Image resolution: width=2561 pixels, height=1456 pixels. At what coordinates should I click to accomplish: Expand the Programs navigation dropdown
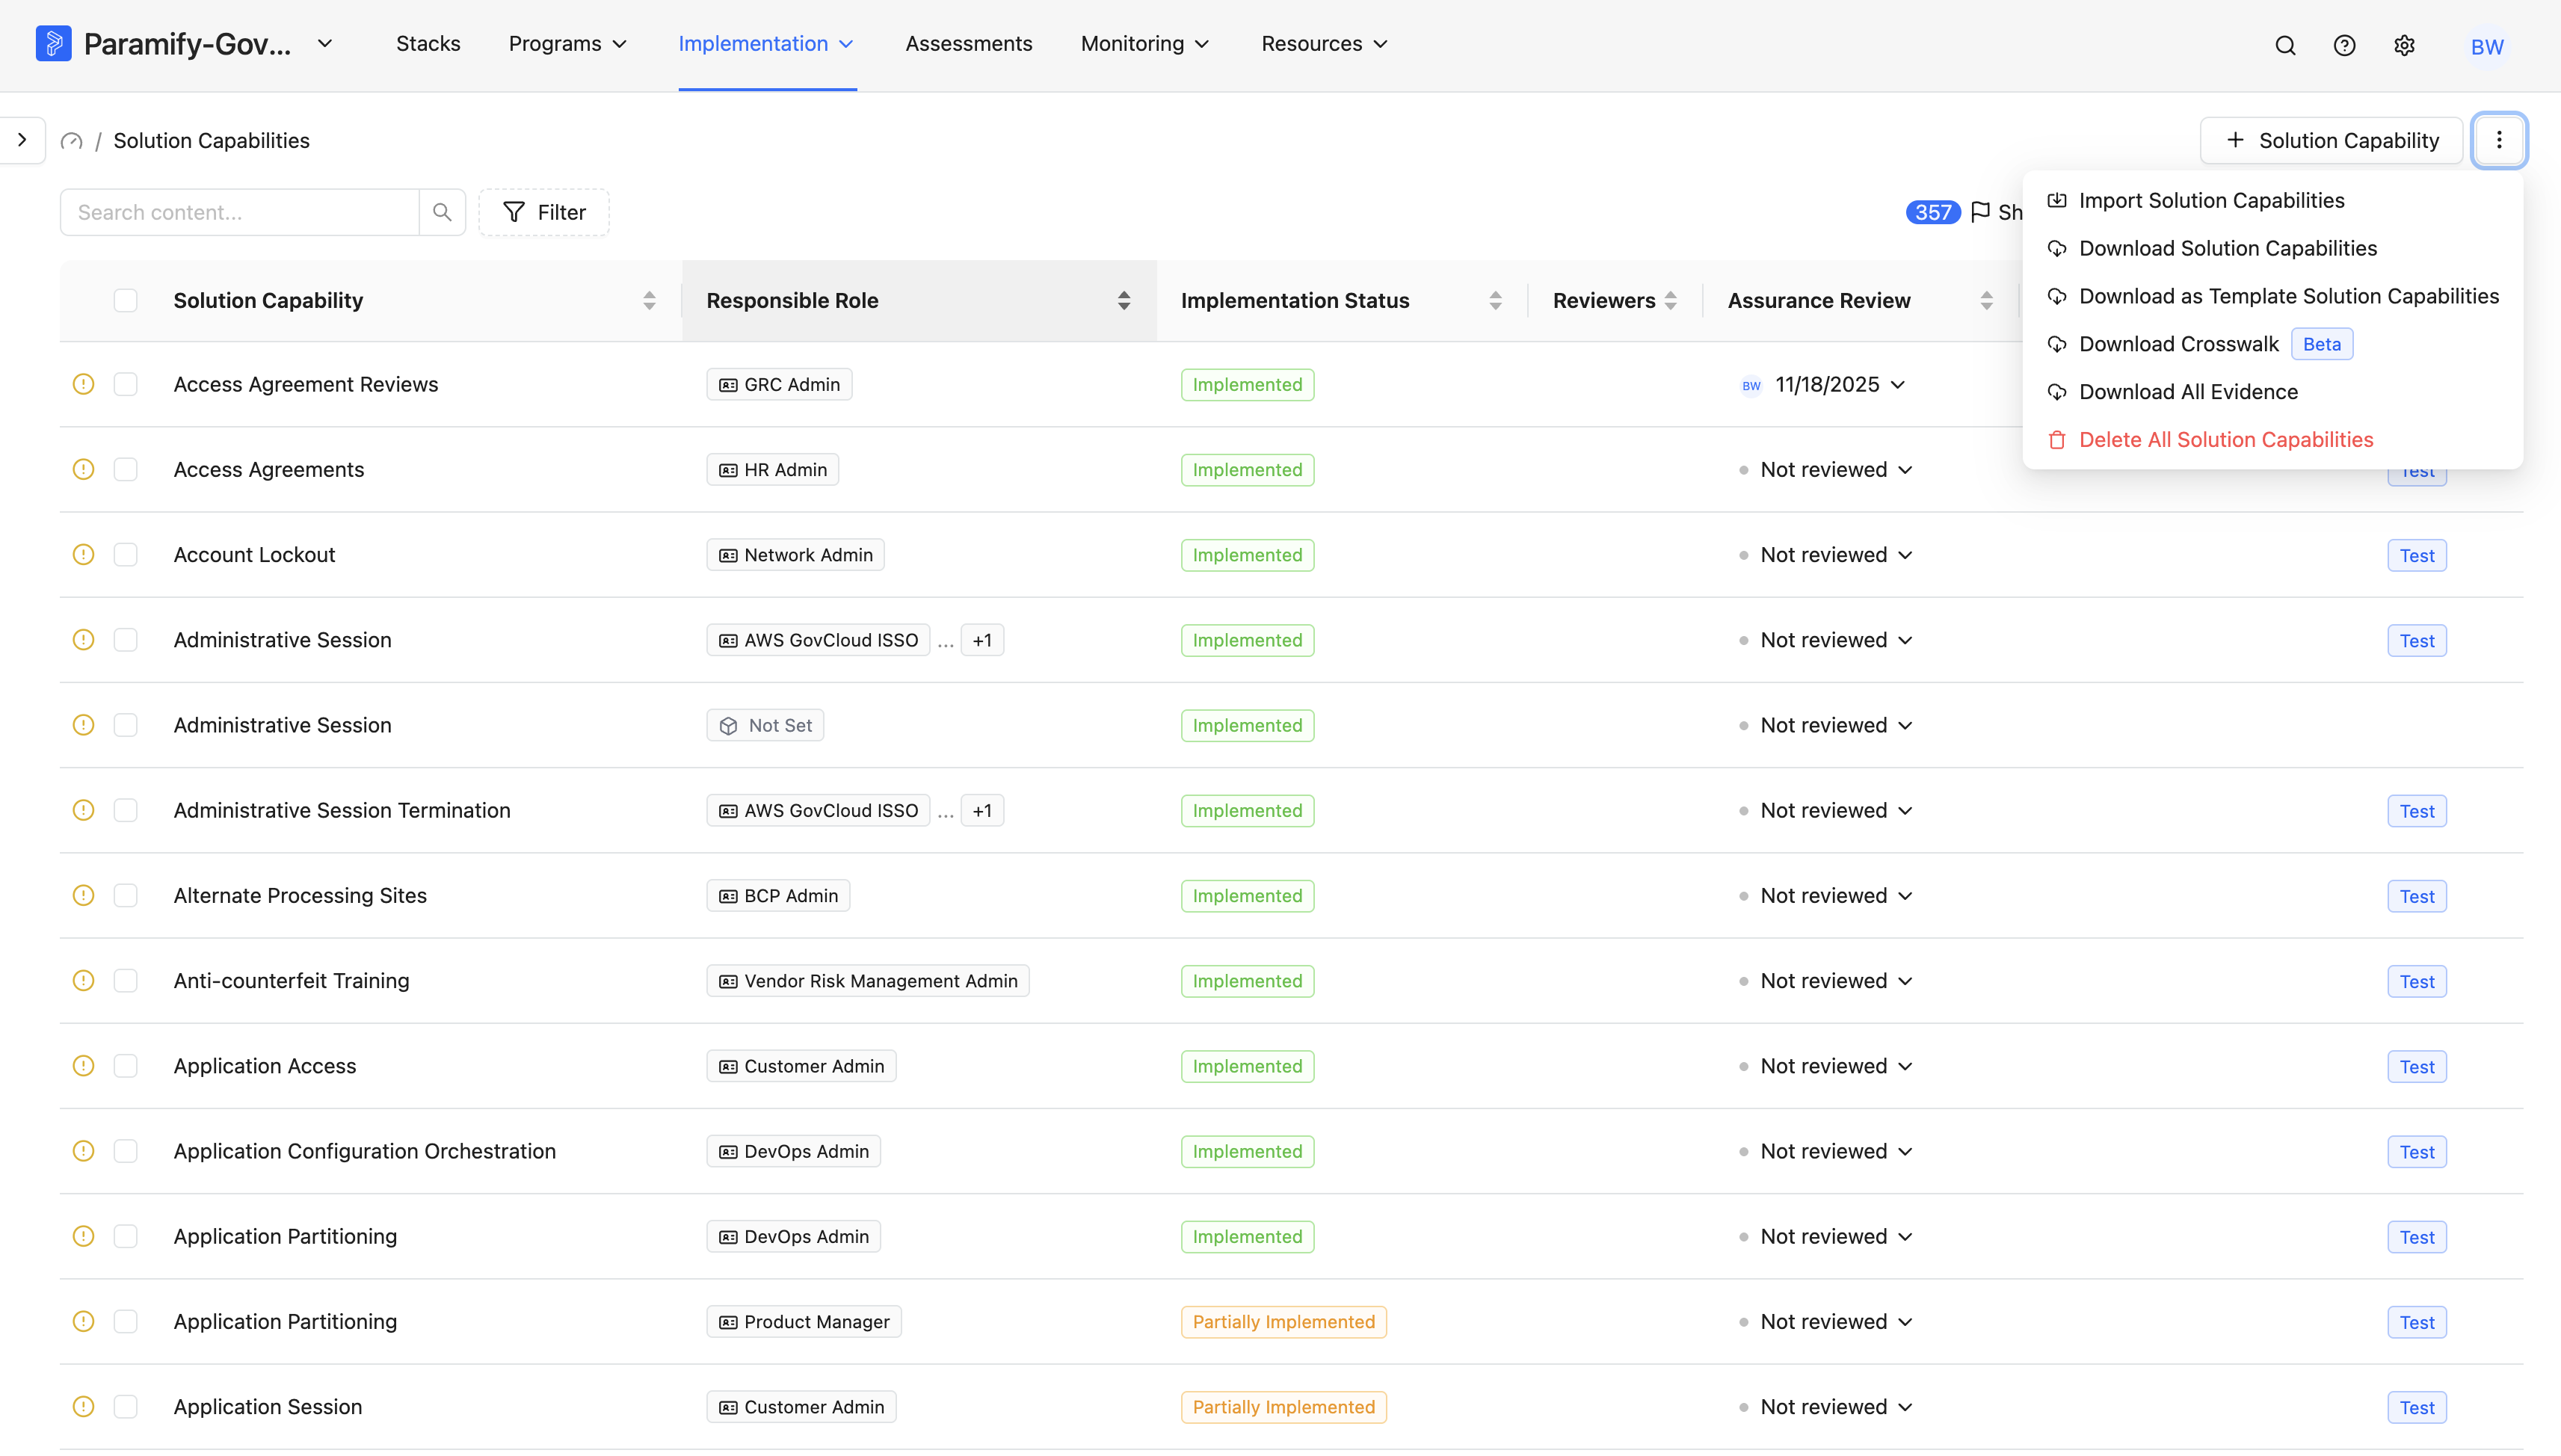pos(568,44)
